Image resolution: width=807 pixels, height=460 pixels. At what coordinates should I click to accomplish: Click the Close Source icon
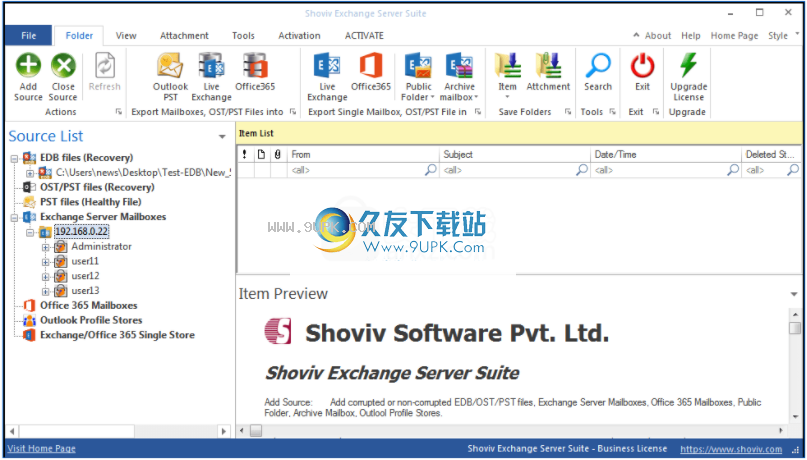click(63, 65)
